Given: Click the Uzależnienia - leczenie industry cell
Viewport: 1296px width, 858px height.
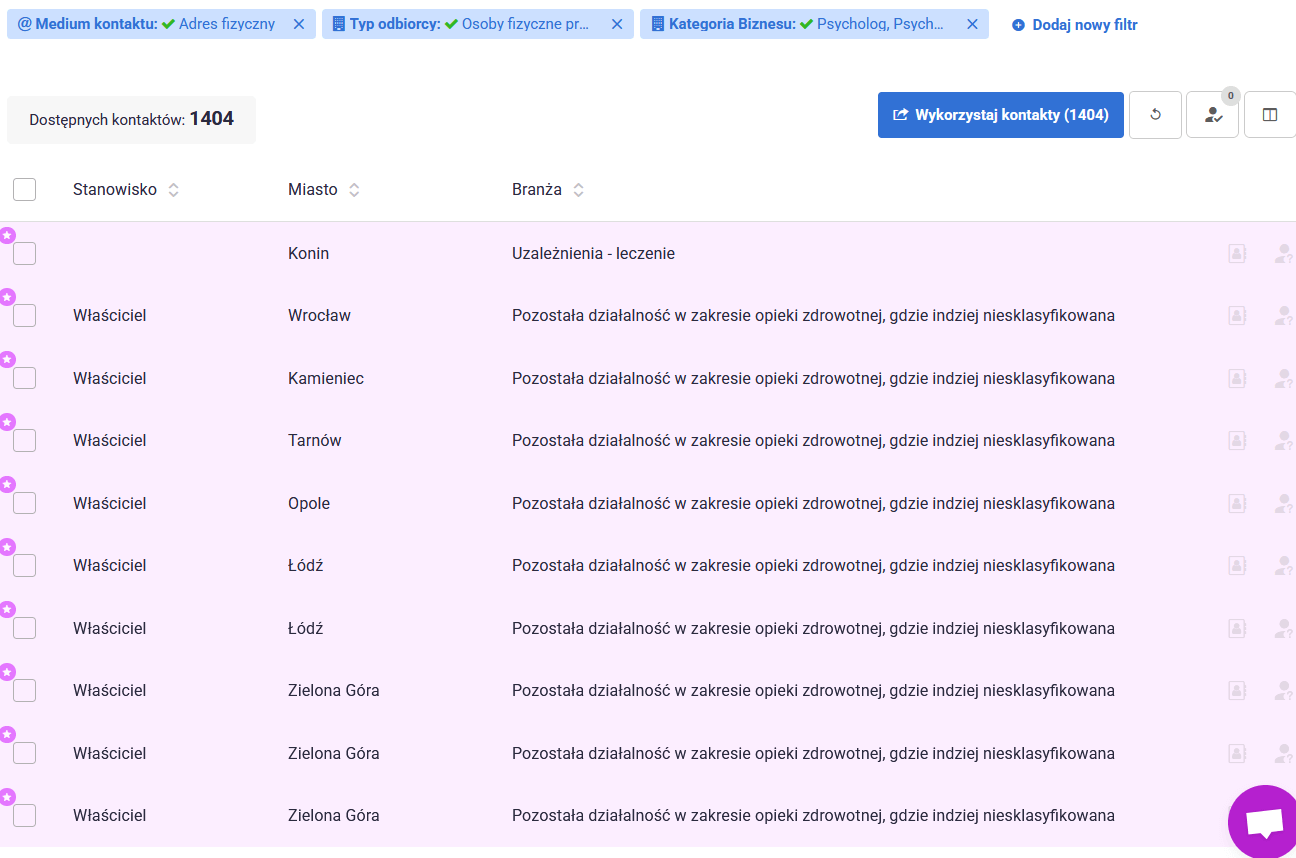Looking at the screenshot, I should [x=593, y=253].
